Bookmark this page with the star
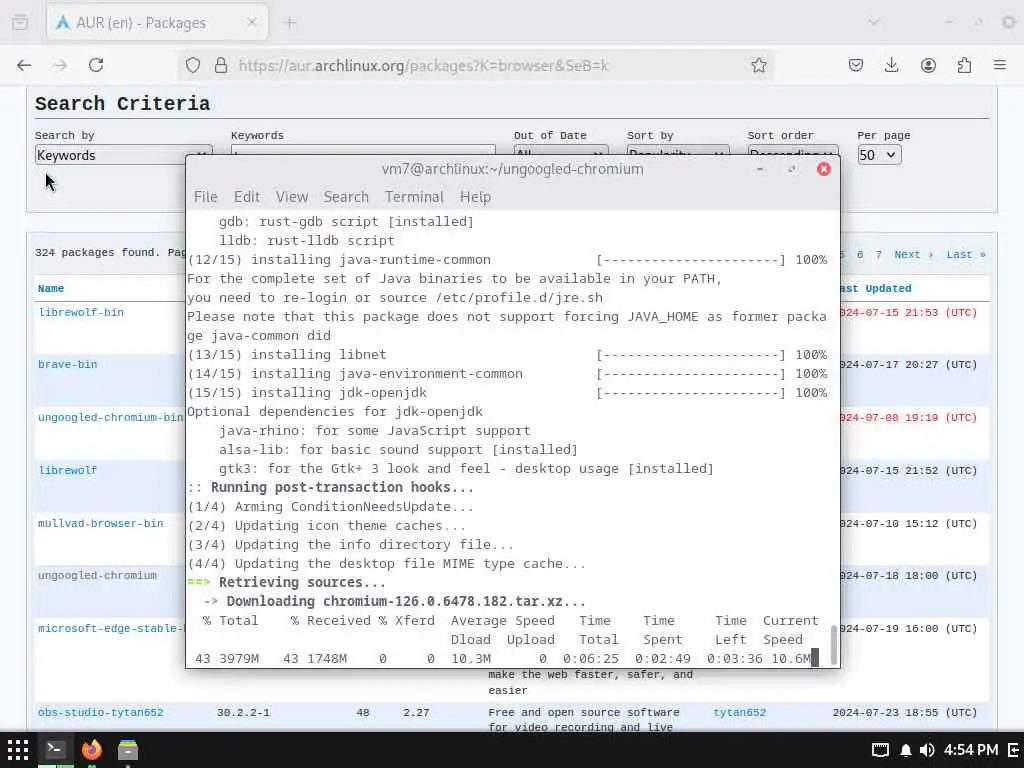The image size is (1024, 768). point(758,65)
